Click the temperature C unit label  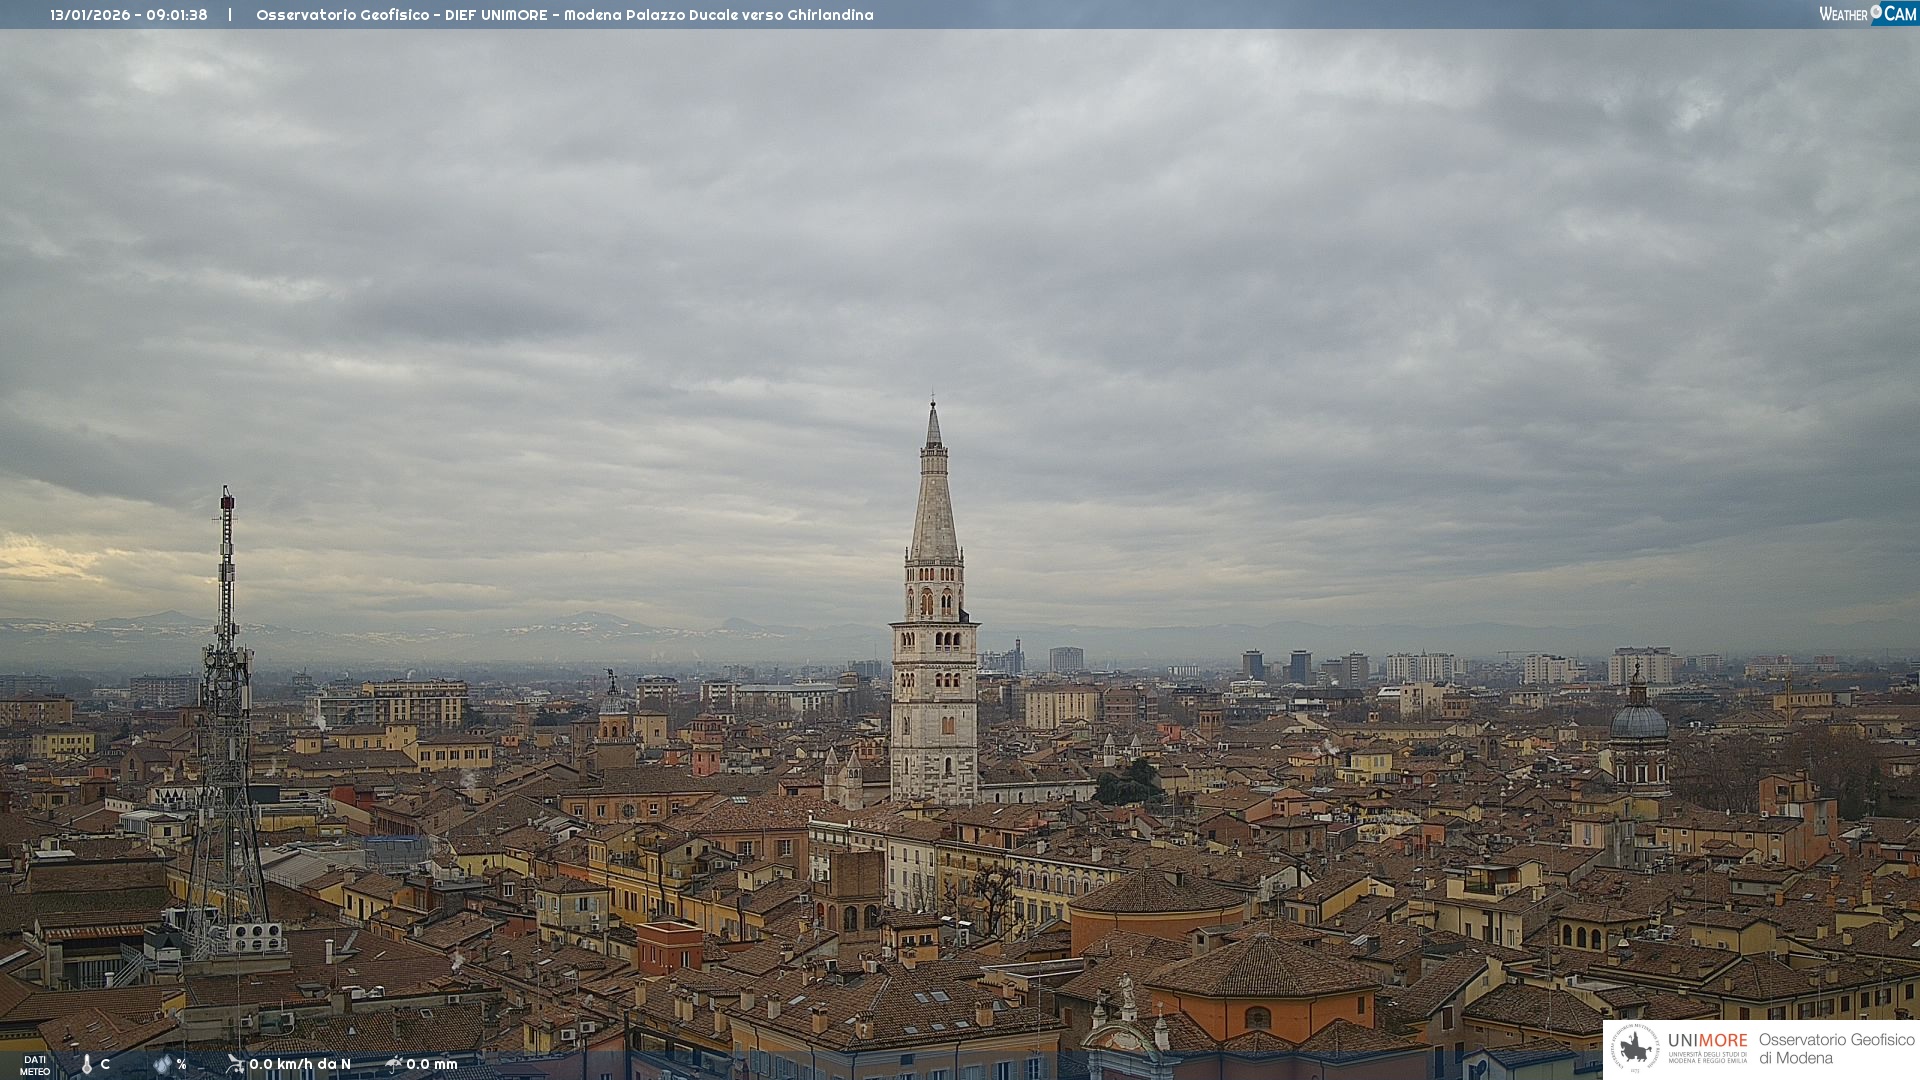105,1064
